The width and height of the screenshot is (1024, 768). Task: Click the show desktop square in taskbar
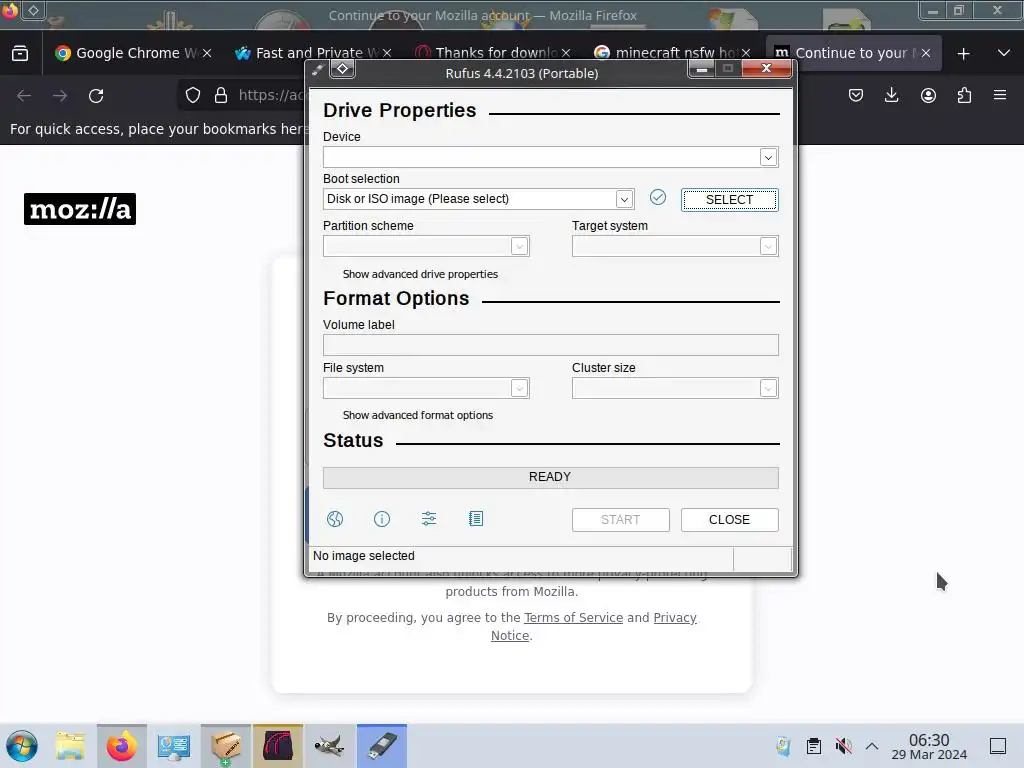click(x=998, y=746)
